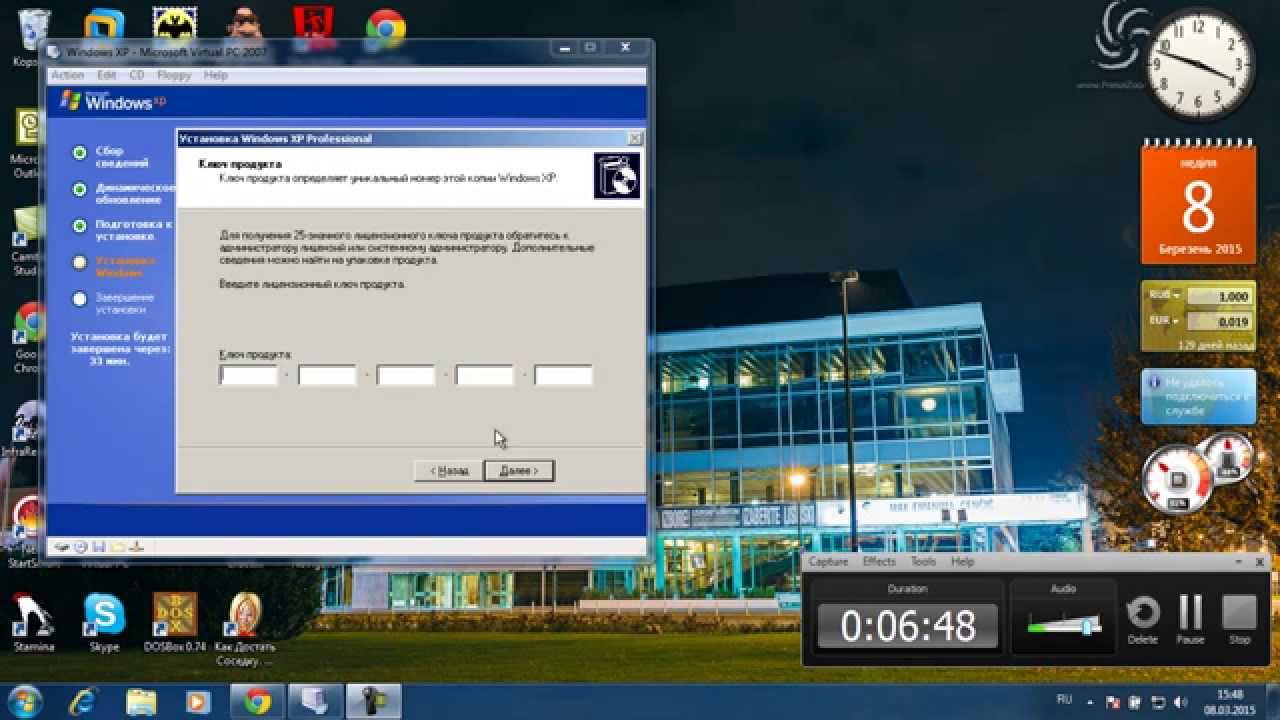The width and height of the screenshot is (1280, 720).
Task: Click the floppy status icon in Virtual PC
Action: [x=99, y=546]
